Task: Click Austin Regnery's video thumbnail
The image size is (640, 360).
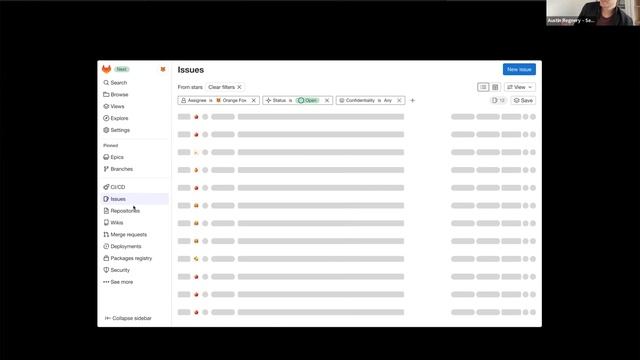Action: pos(593,13)
